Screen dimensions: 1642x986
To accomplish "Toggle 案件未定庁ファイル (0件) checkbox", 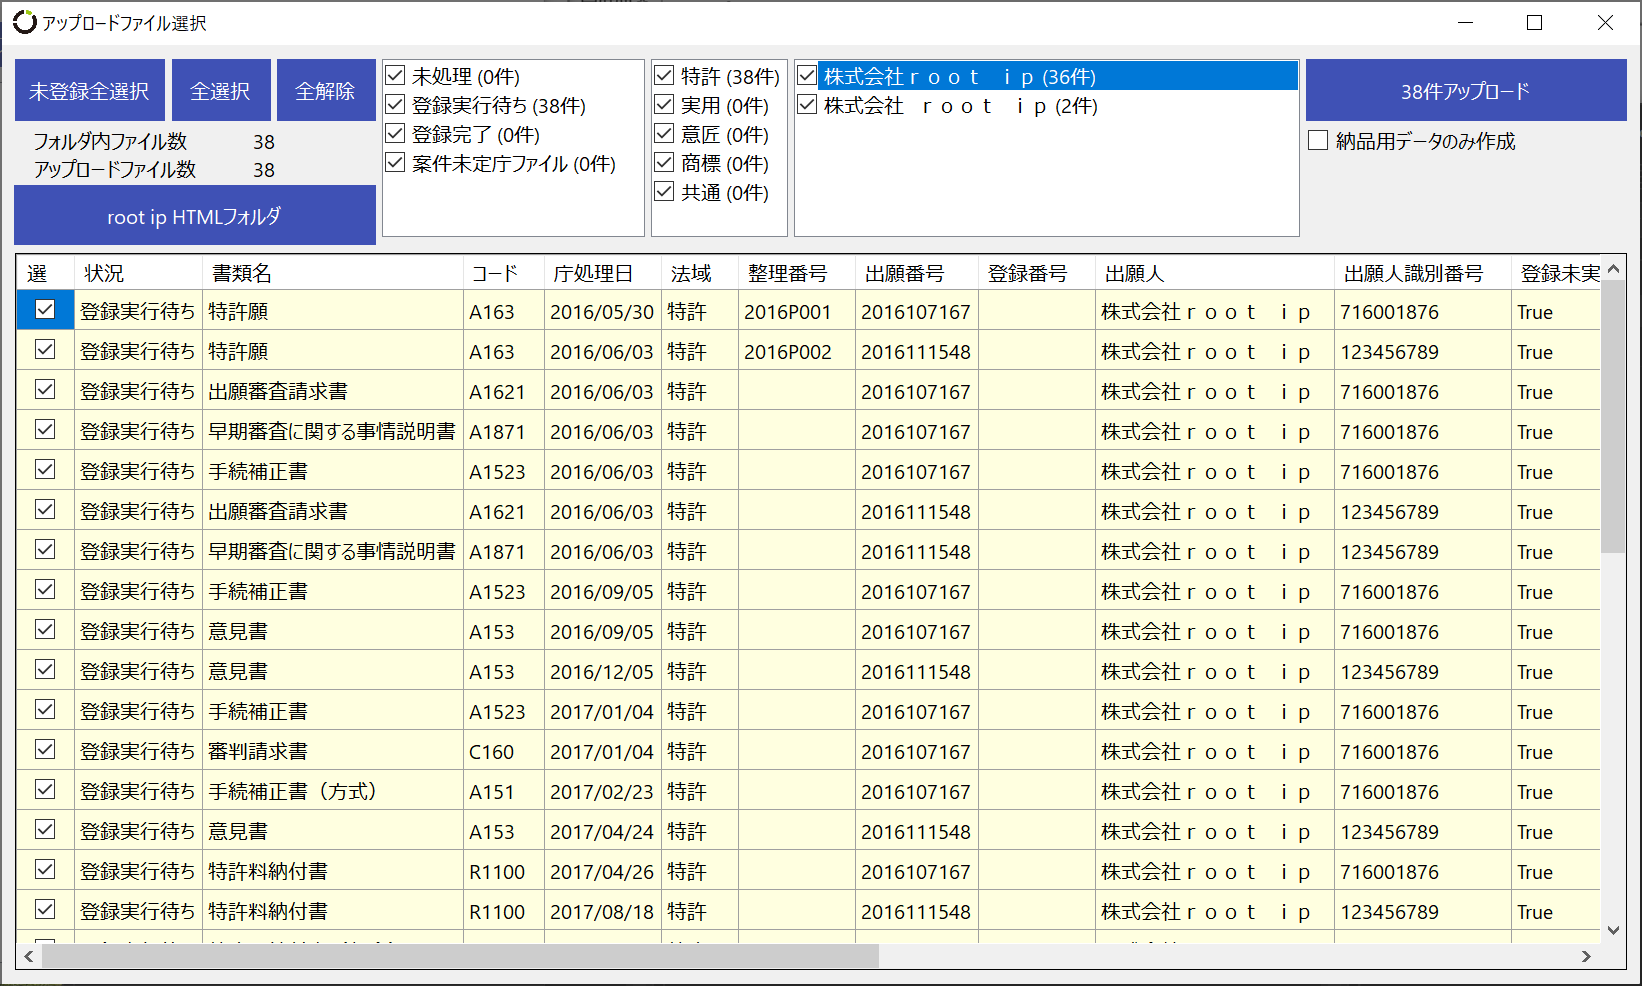I will click(x=395, y=163).
